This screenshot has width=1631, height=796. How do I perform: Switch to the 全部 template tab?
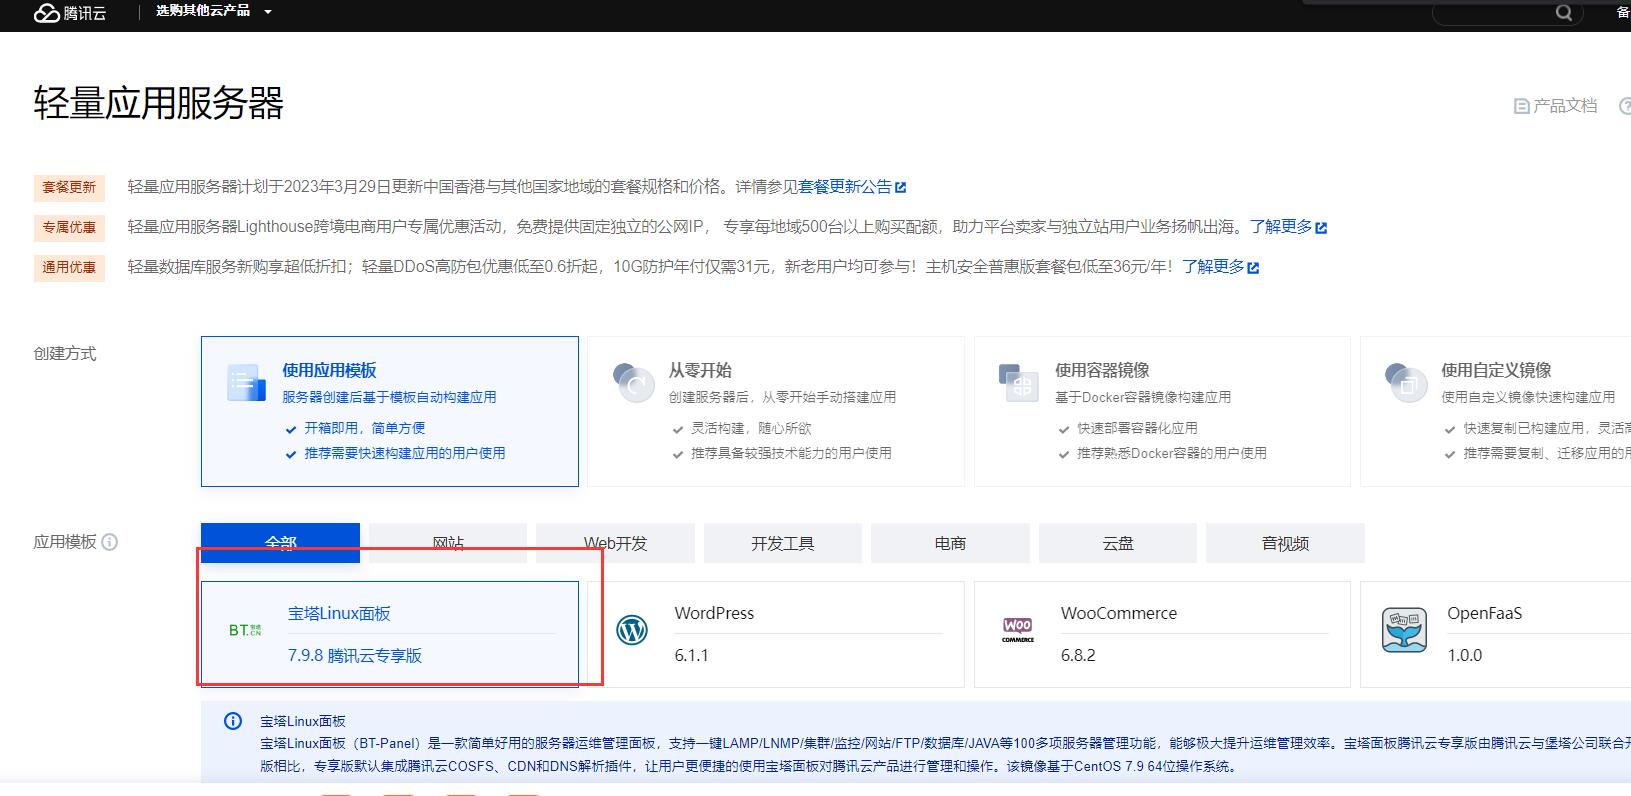(280, 543)
